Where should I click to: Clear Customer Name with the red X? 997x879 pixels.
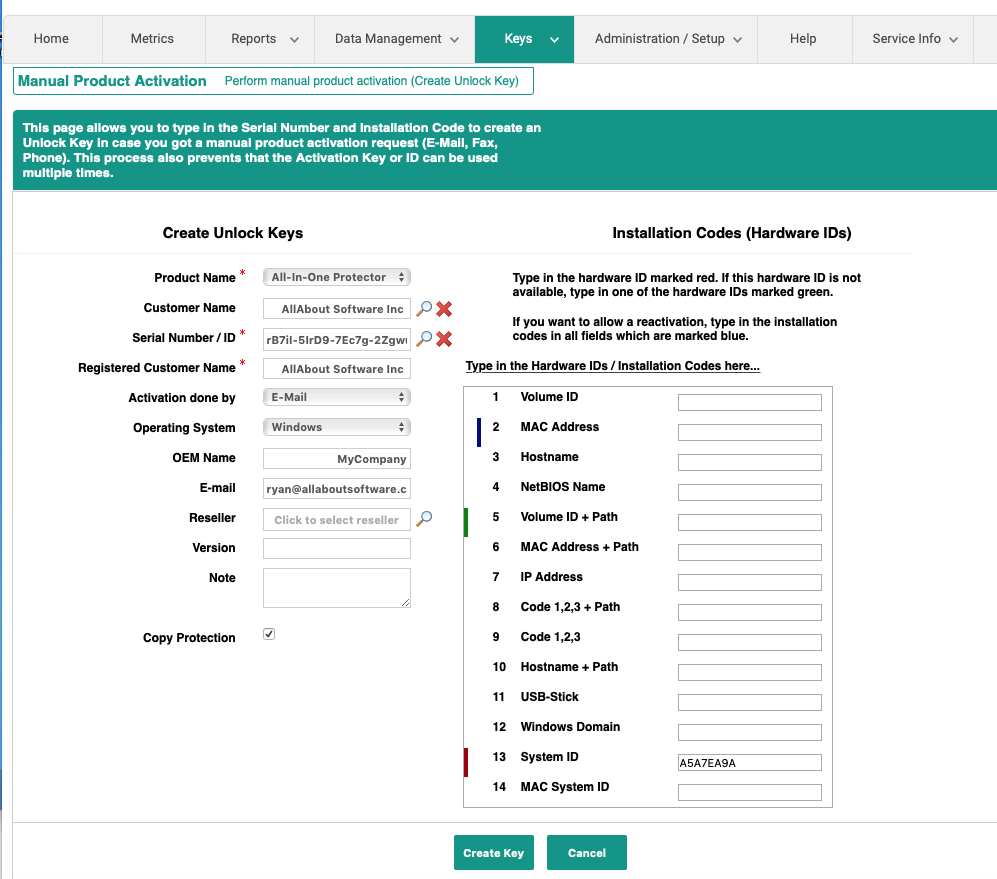point(444,309)
